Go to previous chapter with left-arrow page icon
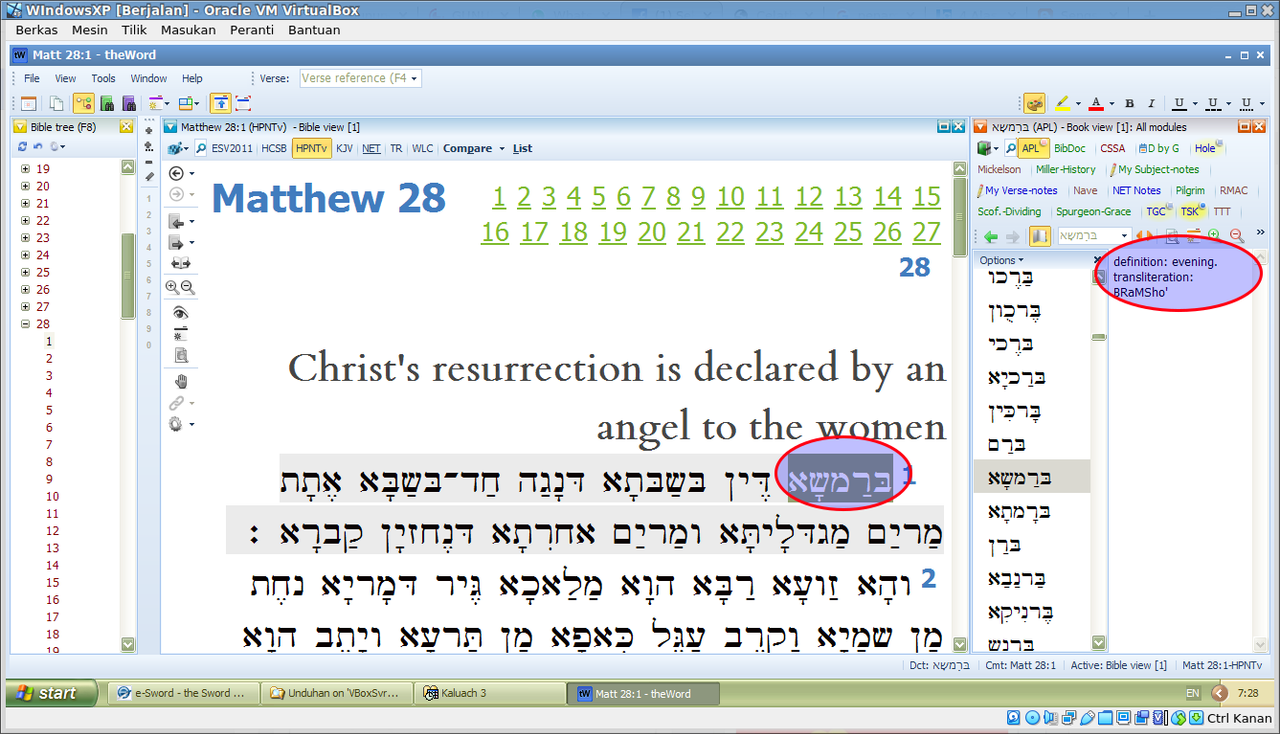 click(178, 222)
